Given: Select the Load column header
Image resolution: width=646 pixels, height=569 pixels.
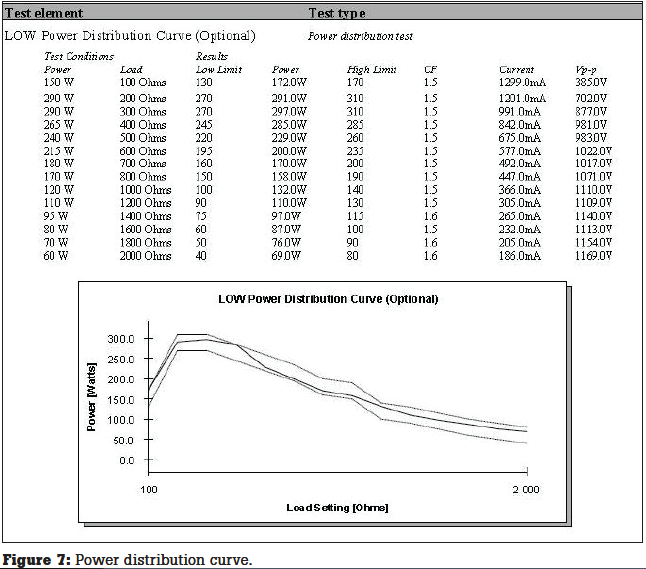Looking at the screenshot, I should [130, 69].
